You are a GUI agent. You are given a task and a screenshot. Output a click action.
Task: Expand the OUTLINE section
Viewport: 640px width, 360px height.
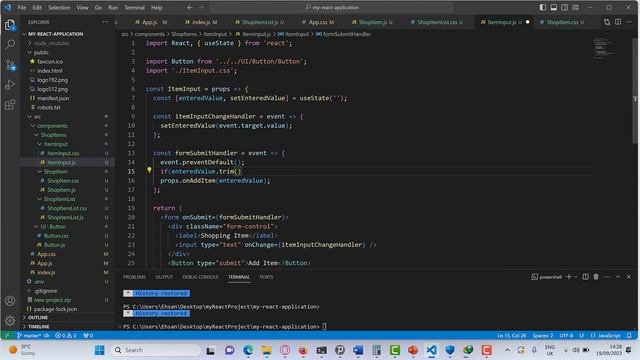[x=38, y=318]
